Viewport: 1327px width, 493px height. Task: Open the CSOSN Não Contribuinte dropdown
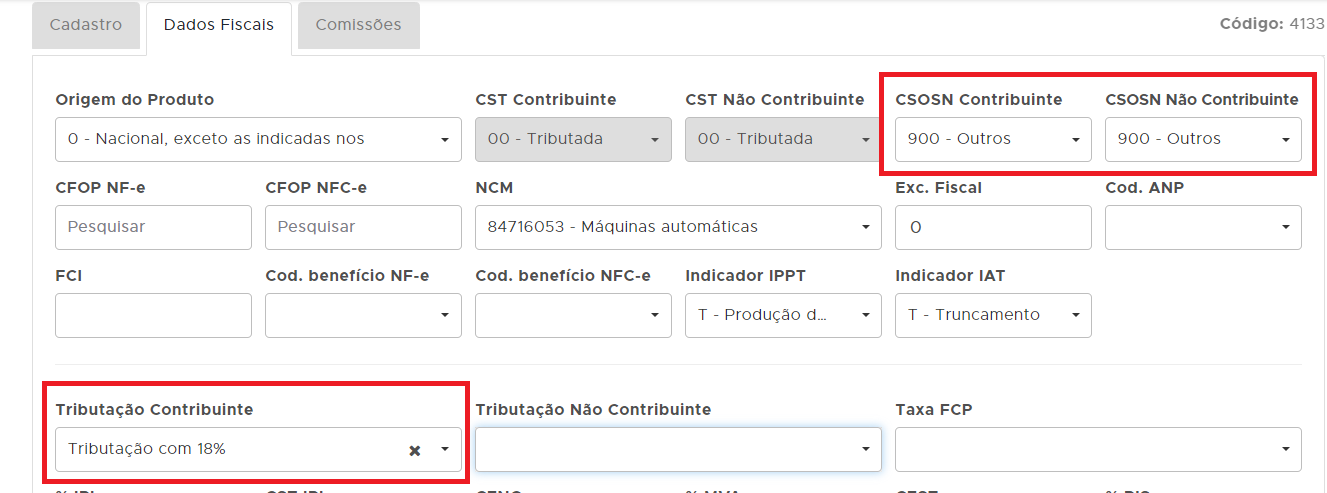[x=1202, y=139]
